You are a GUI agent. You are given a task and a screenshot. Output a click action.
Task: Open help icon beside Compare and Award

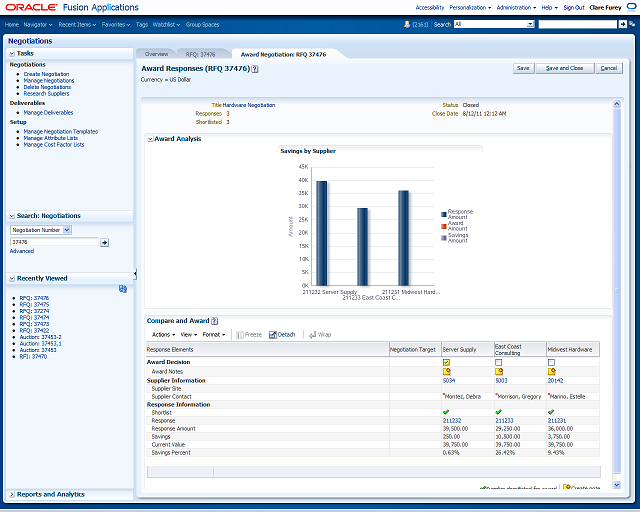point(215,321)
